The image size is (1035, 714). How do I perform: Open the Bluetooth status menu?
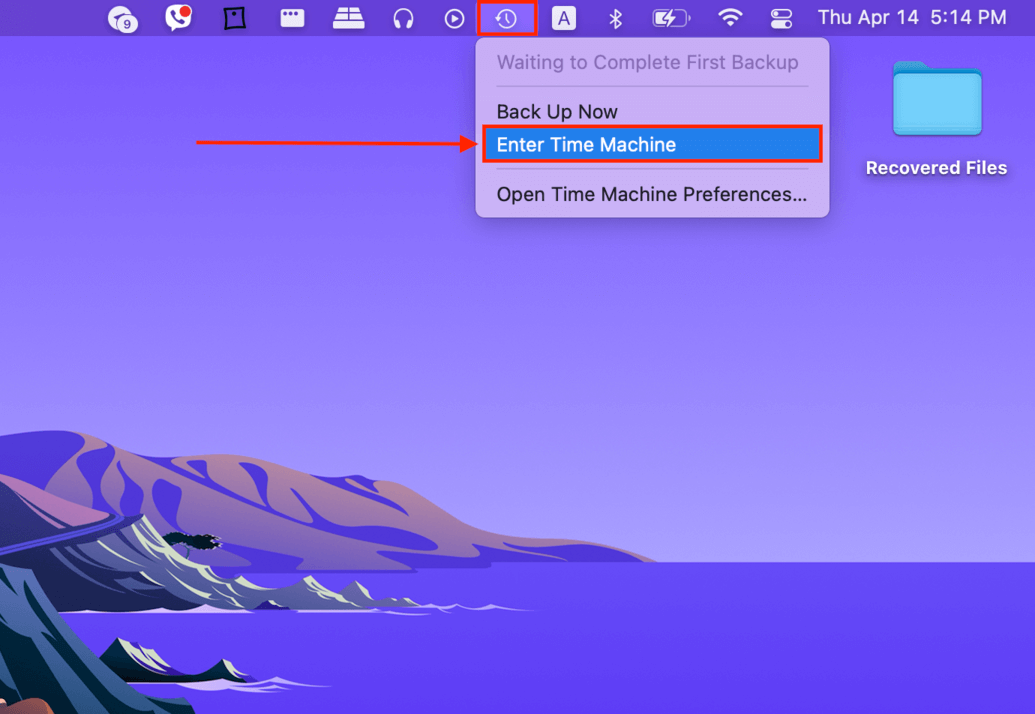[x=615, y=18]
